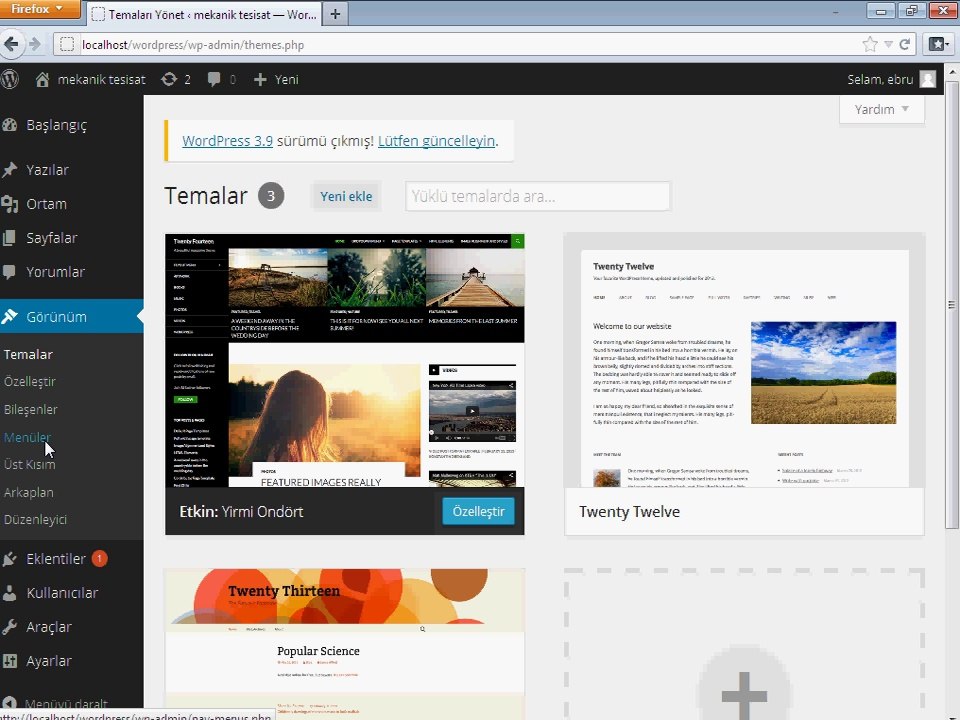Click the plus icon next to Yeni
Viewport: 960px width, 720px height.
point(260,80)
